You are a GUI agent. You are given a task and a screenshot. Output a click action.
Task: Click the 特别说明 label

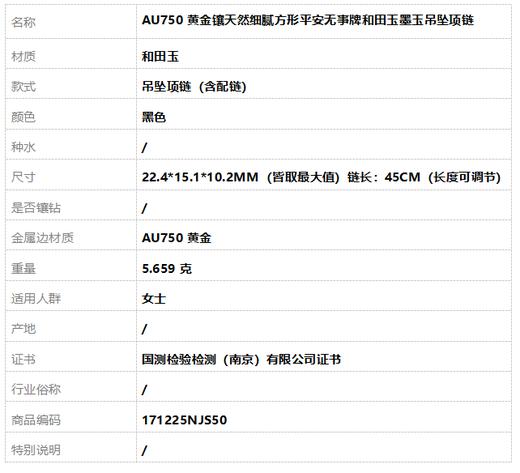pos(36,450)
